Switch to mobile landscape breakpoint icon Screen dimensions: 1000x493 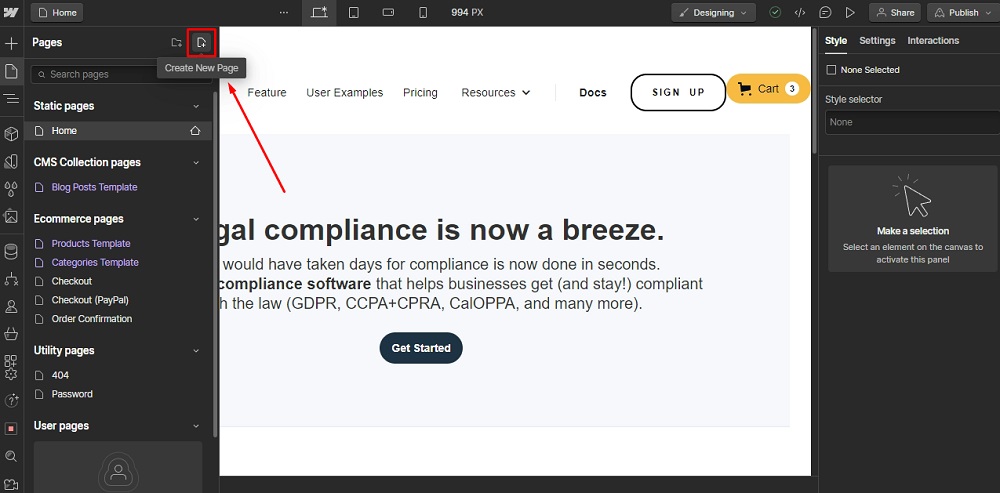pyautogui.click(x=388, y=13)
